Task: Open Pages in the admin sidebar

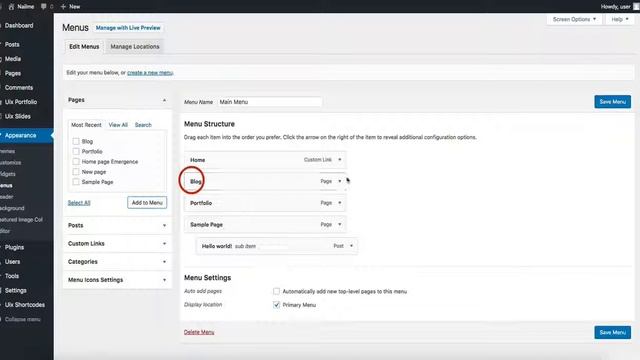Action: (13, 73)
